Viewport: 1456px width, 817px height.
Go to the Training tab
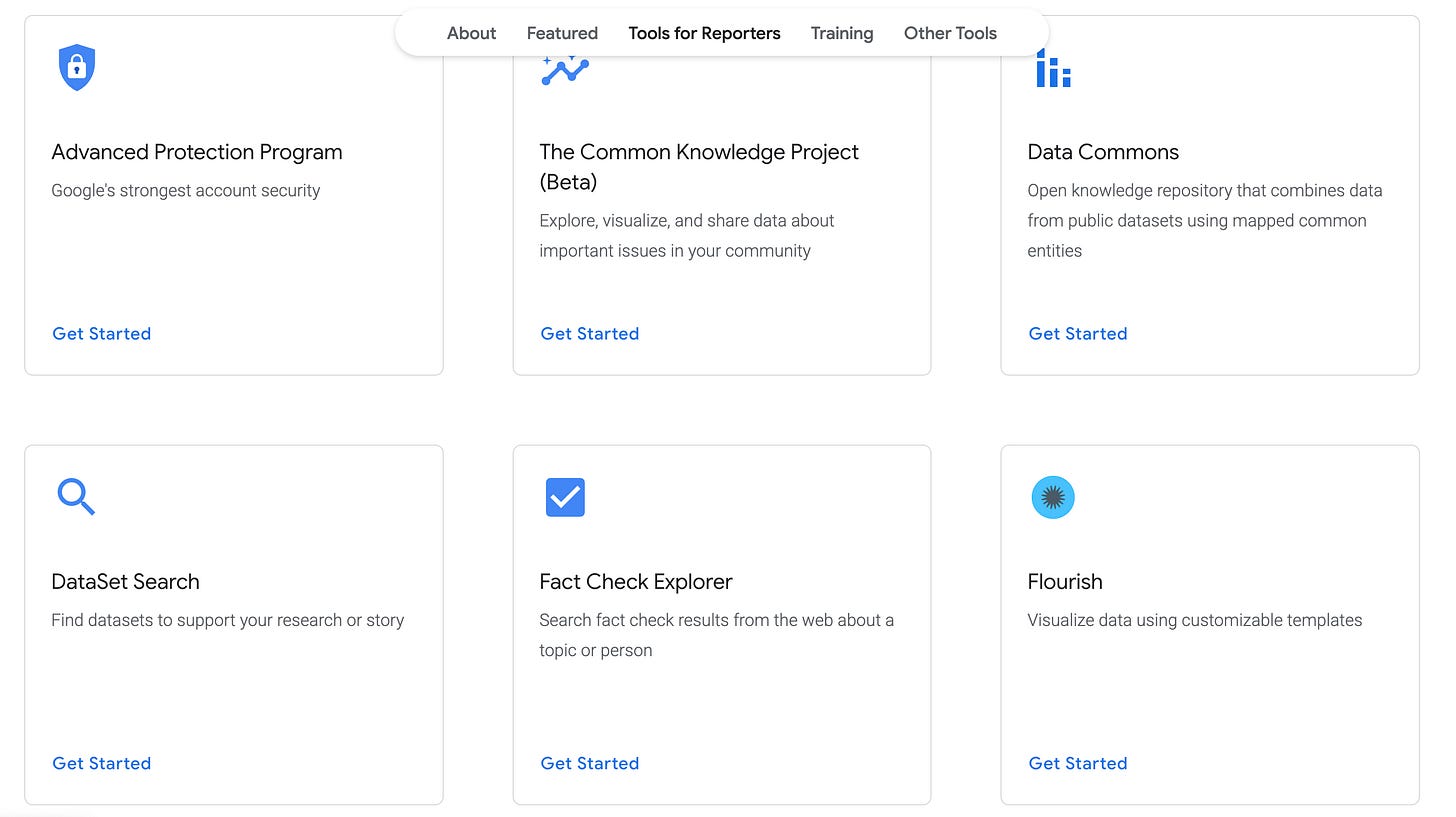click(842, 33)
